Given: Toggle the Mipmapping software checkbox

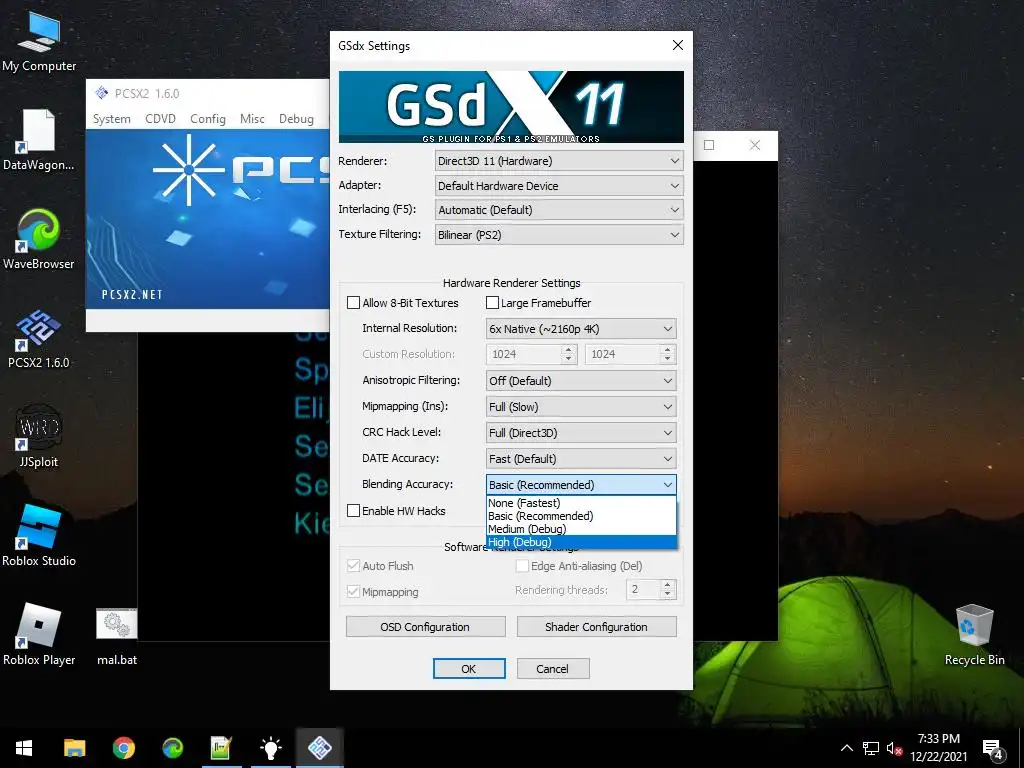Looking at the screenshot, I should (x=353, y=592).
